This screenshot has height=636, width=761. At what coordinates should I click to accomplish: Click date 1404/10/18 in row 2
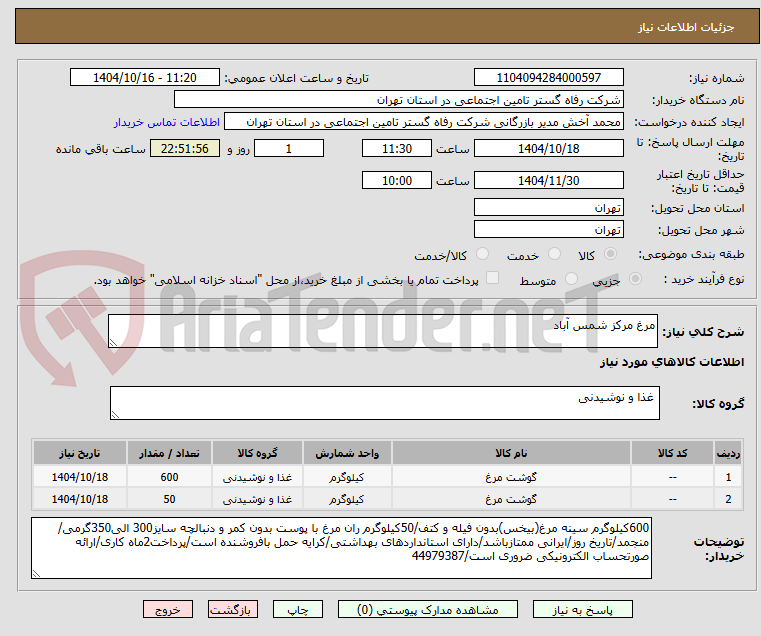pyautogui.click(x=80, y=499)
